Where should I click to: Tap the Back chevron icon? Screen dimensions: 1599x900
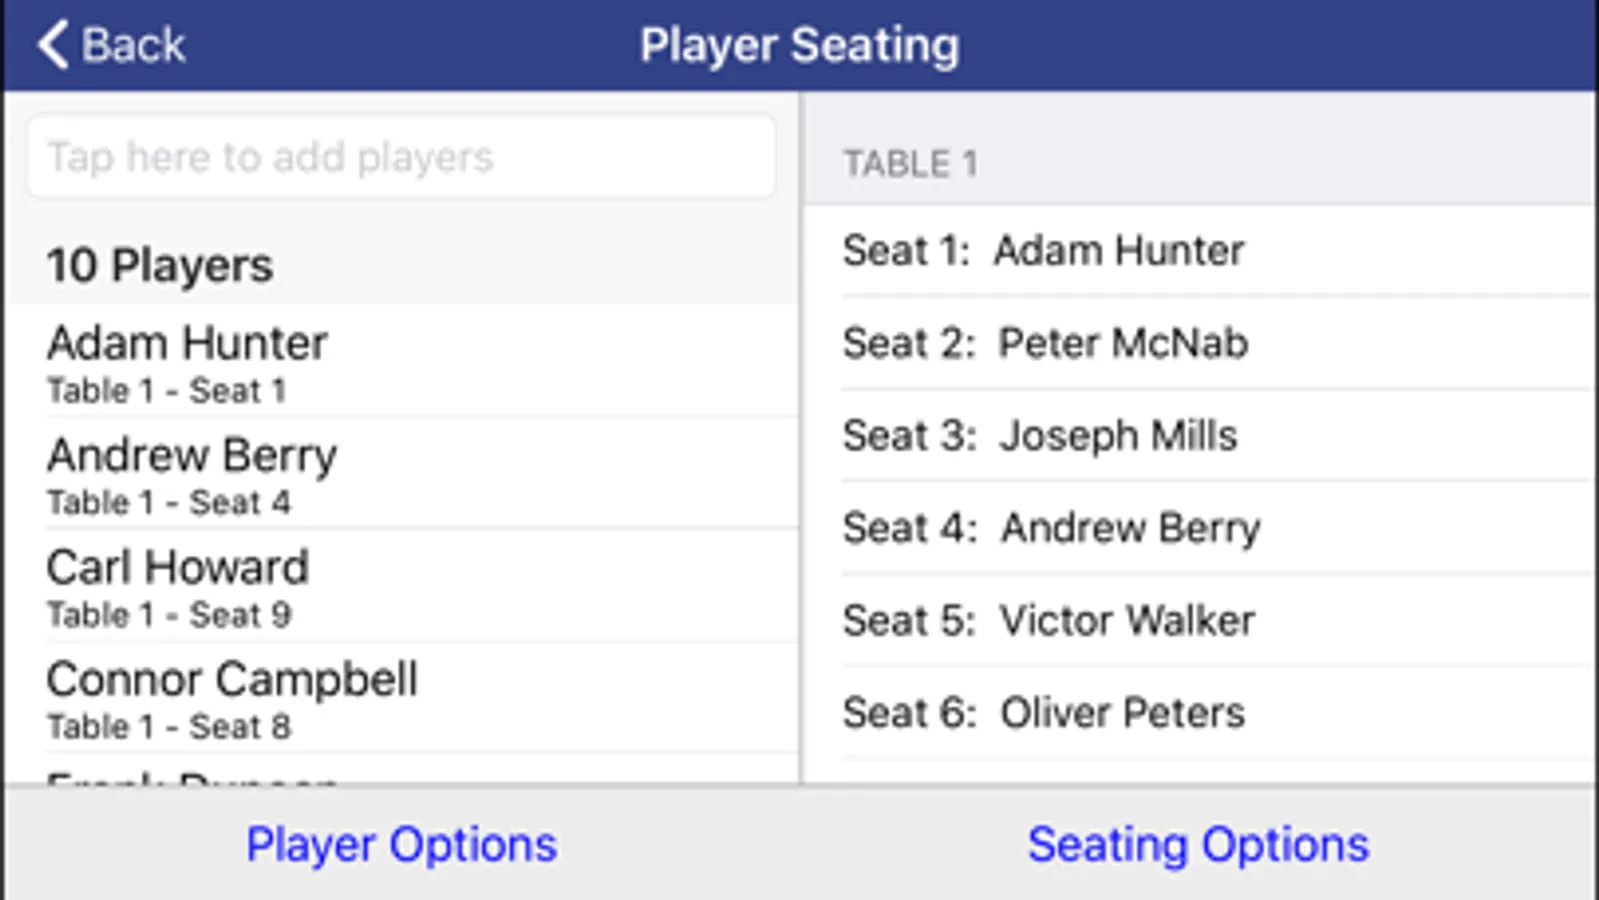(x=54, y=45)
